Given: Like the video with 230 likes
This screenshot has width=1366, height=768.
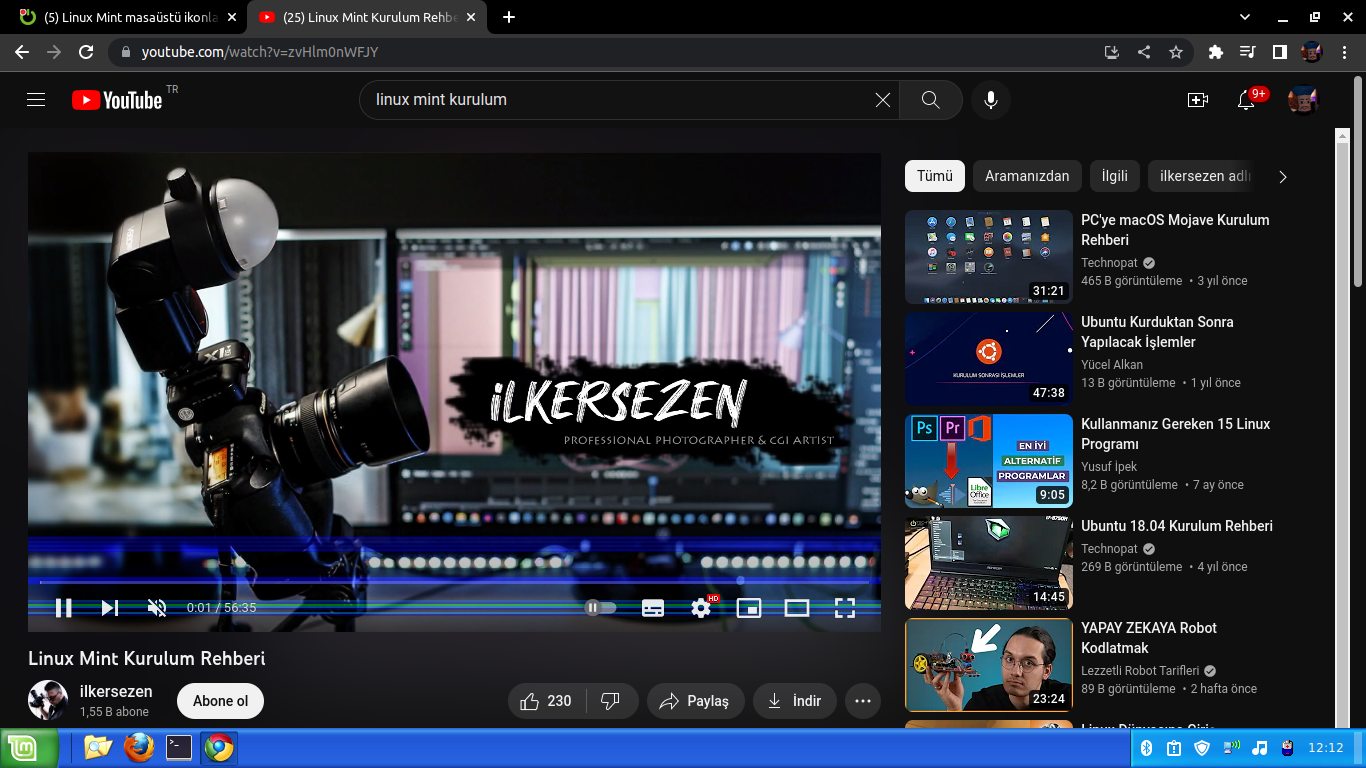Looking at the screenshot, I should (x=547, y=701).
